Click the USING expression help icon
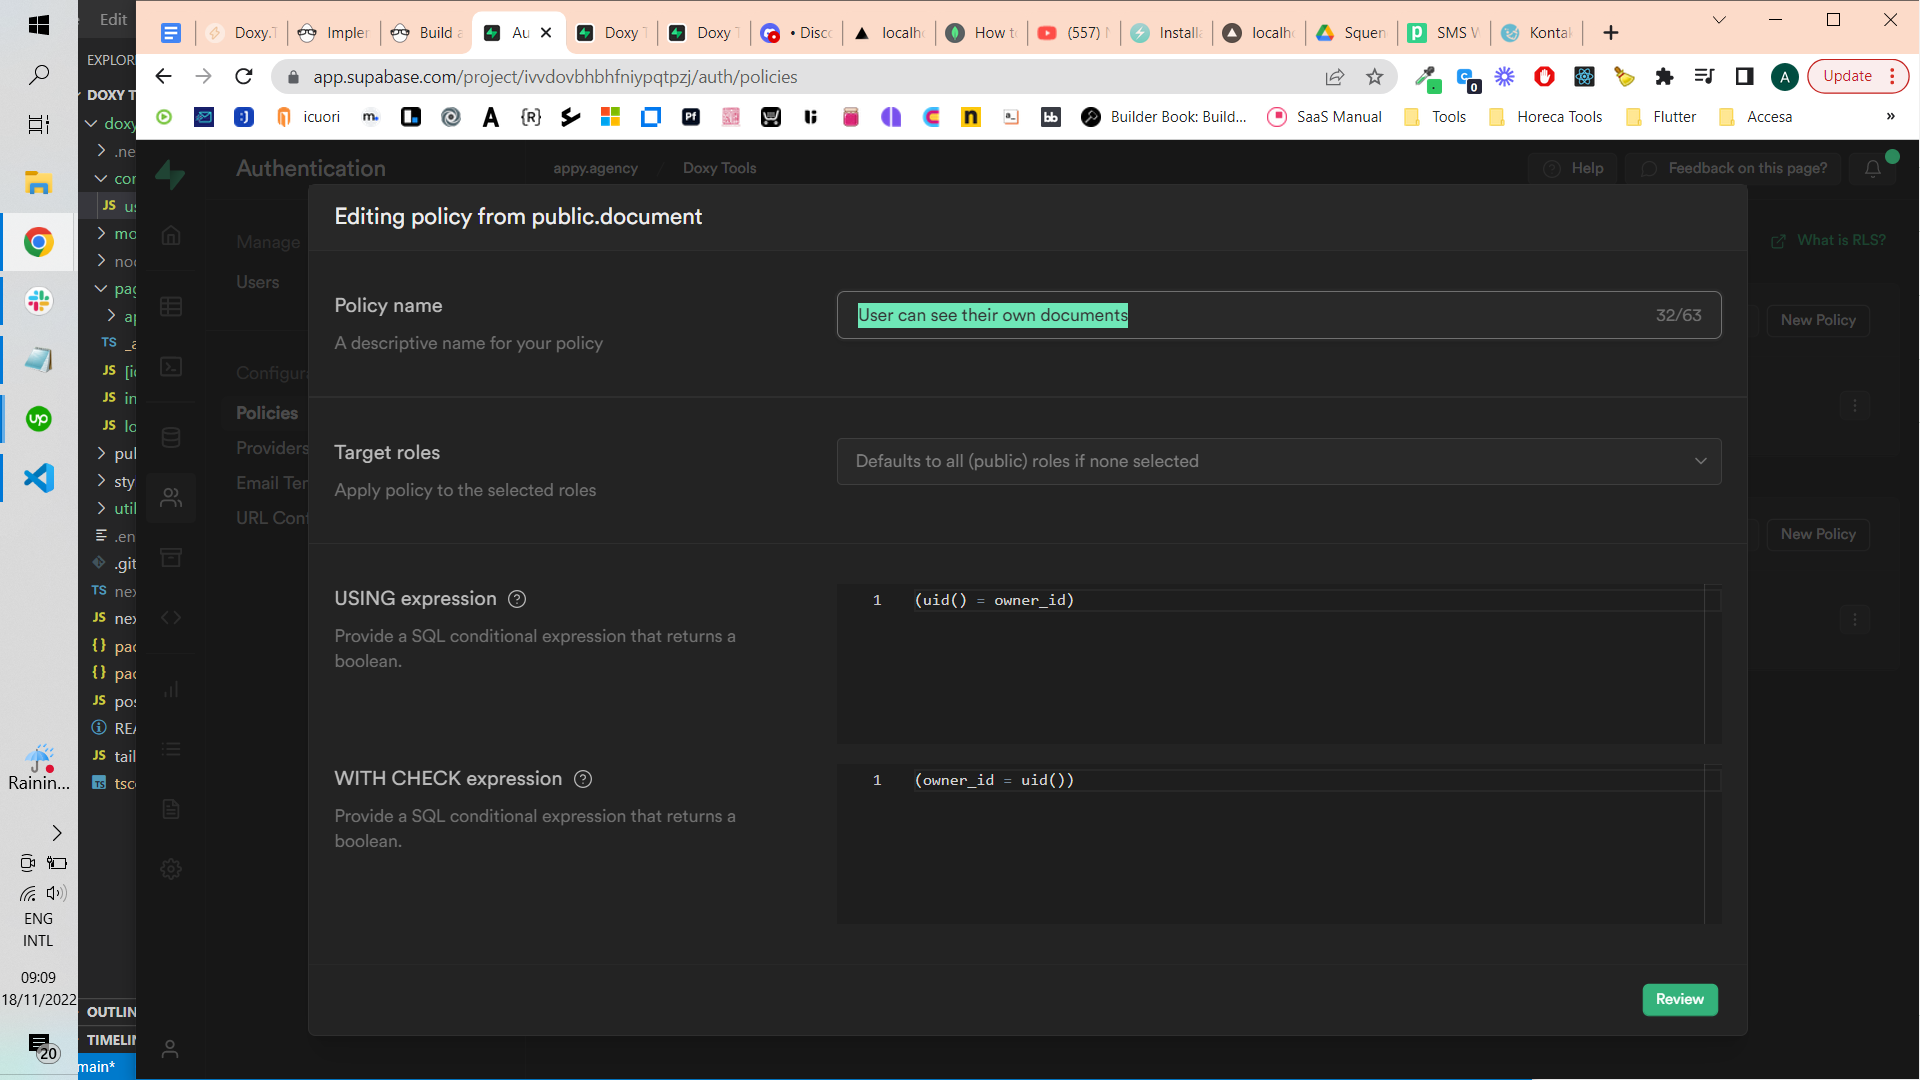The width and height of the screenshot is (1920, 1080). coord(517,599)
